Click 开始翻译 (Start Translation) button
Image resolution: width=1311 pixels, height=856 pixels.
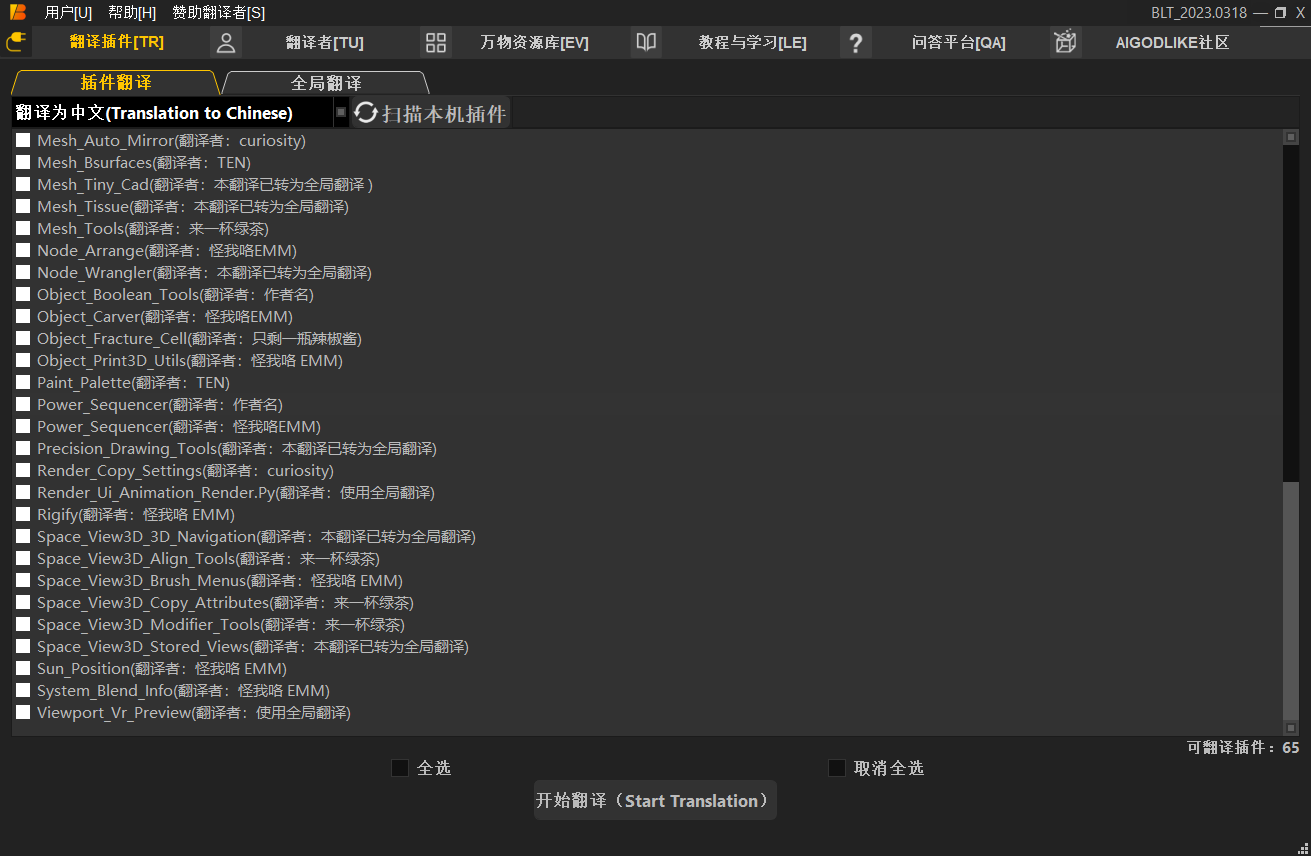point(655,801)
